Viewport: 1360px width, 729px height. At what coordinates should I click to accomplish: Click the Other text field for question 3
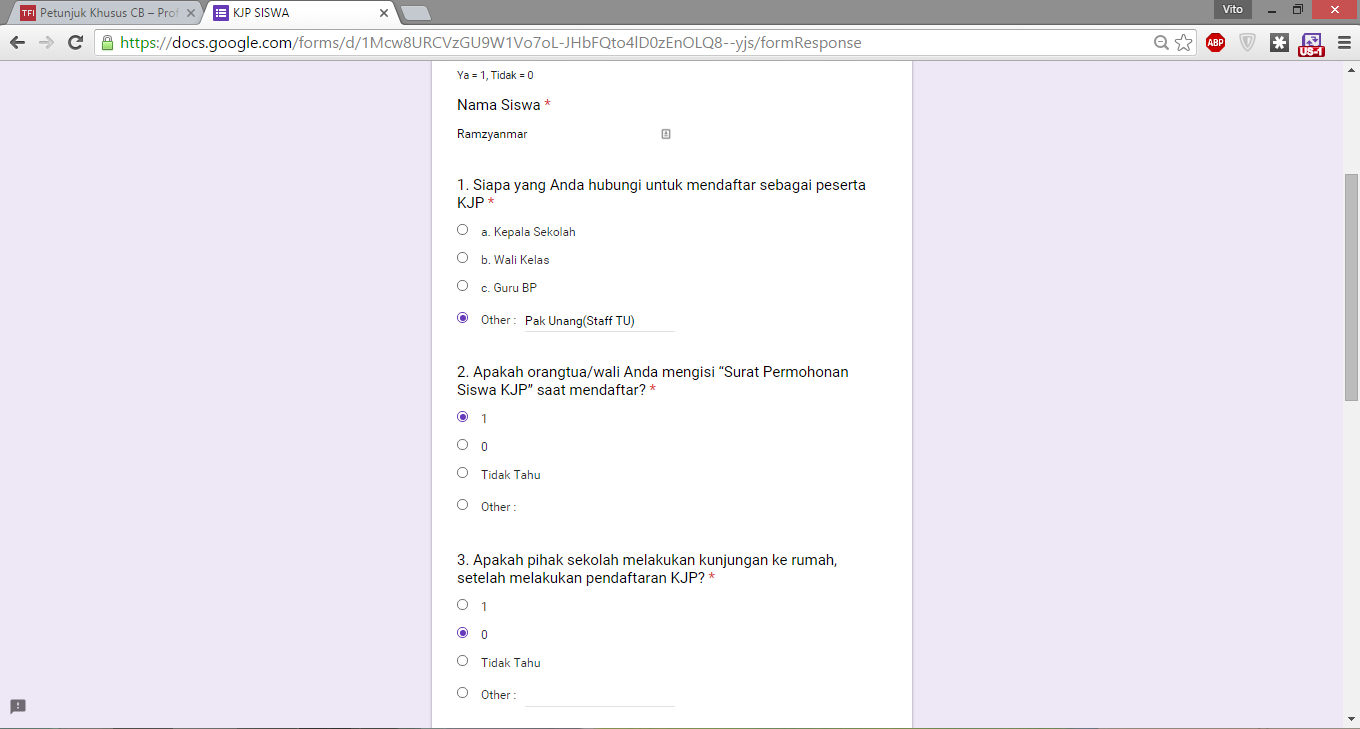tap(600, 695)
